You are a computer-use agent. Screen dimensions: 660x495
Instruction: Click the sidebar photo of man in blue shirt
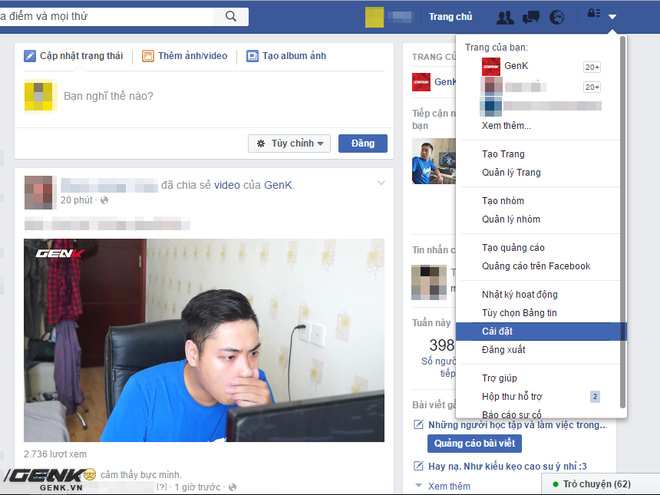(434, 161)
